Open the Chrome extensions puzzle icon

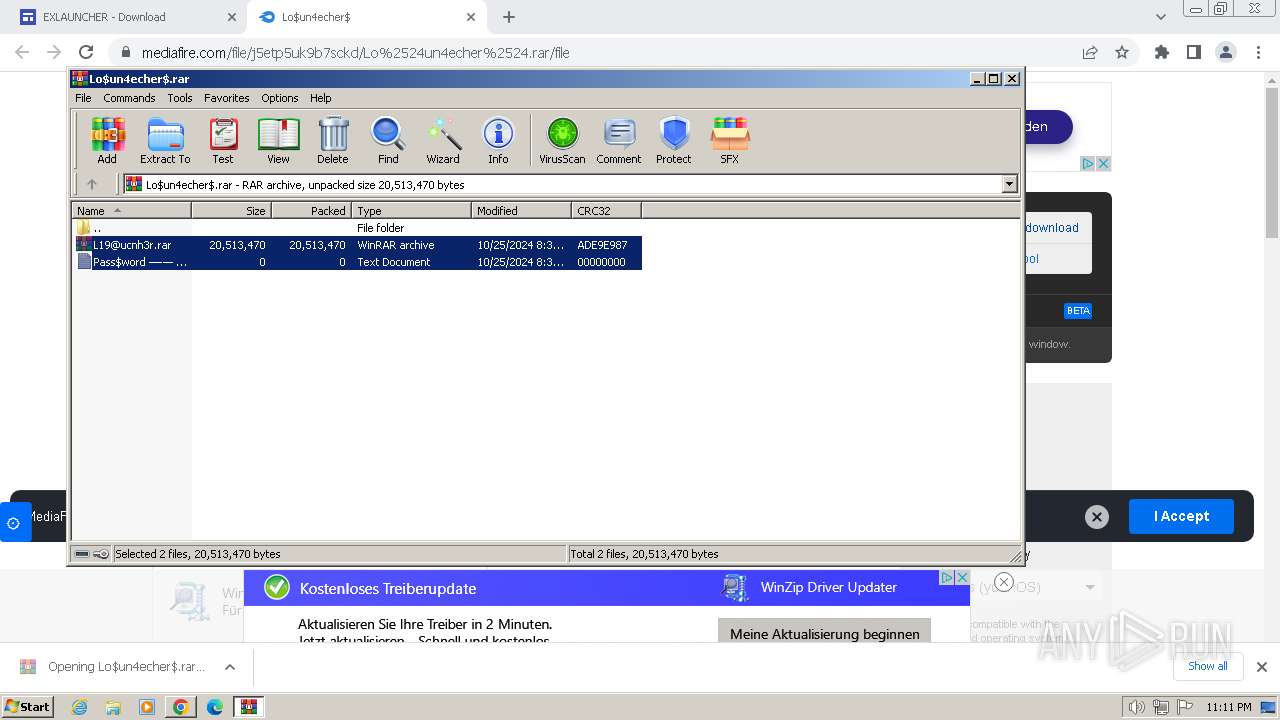(1162, 52)
